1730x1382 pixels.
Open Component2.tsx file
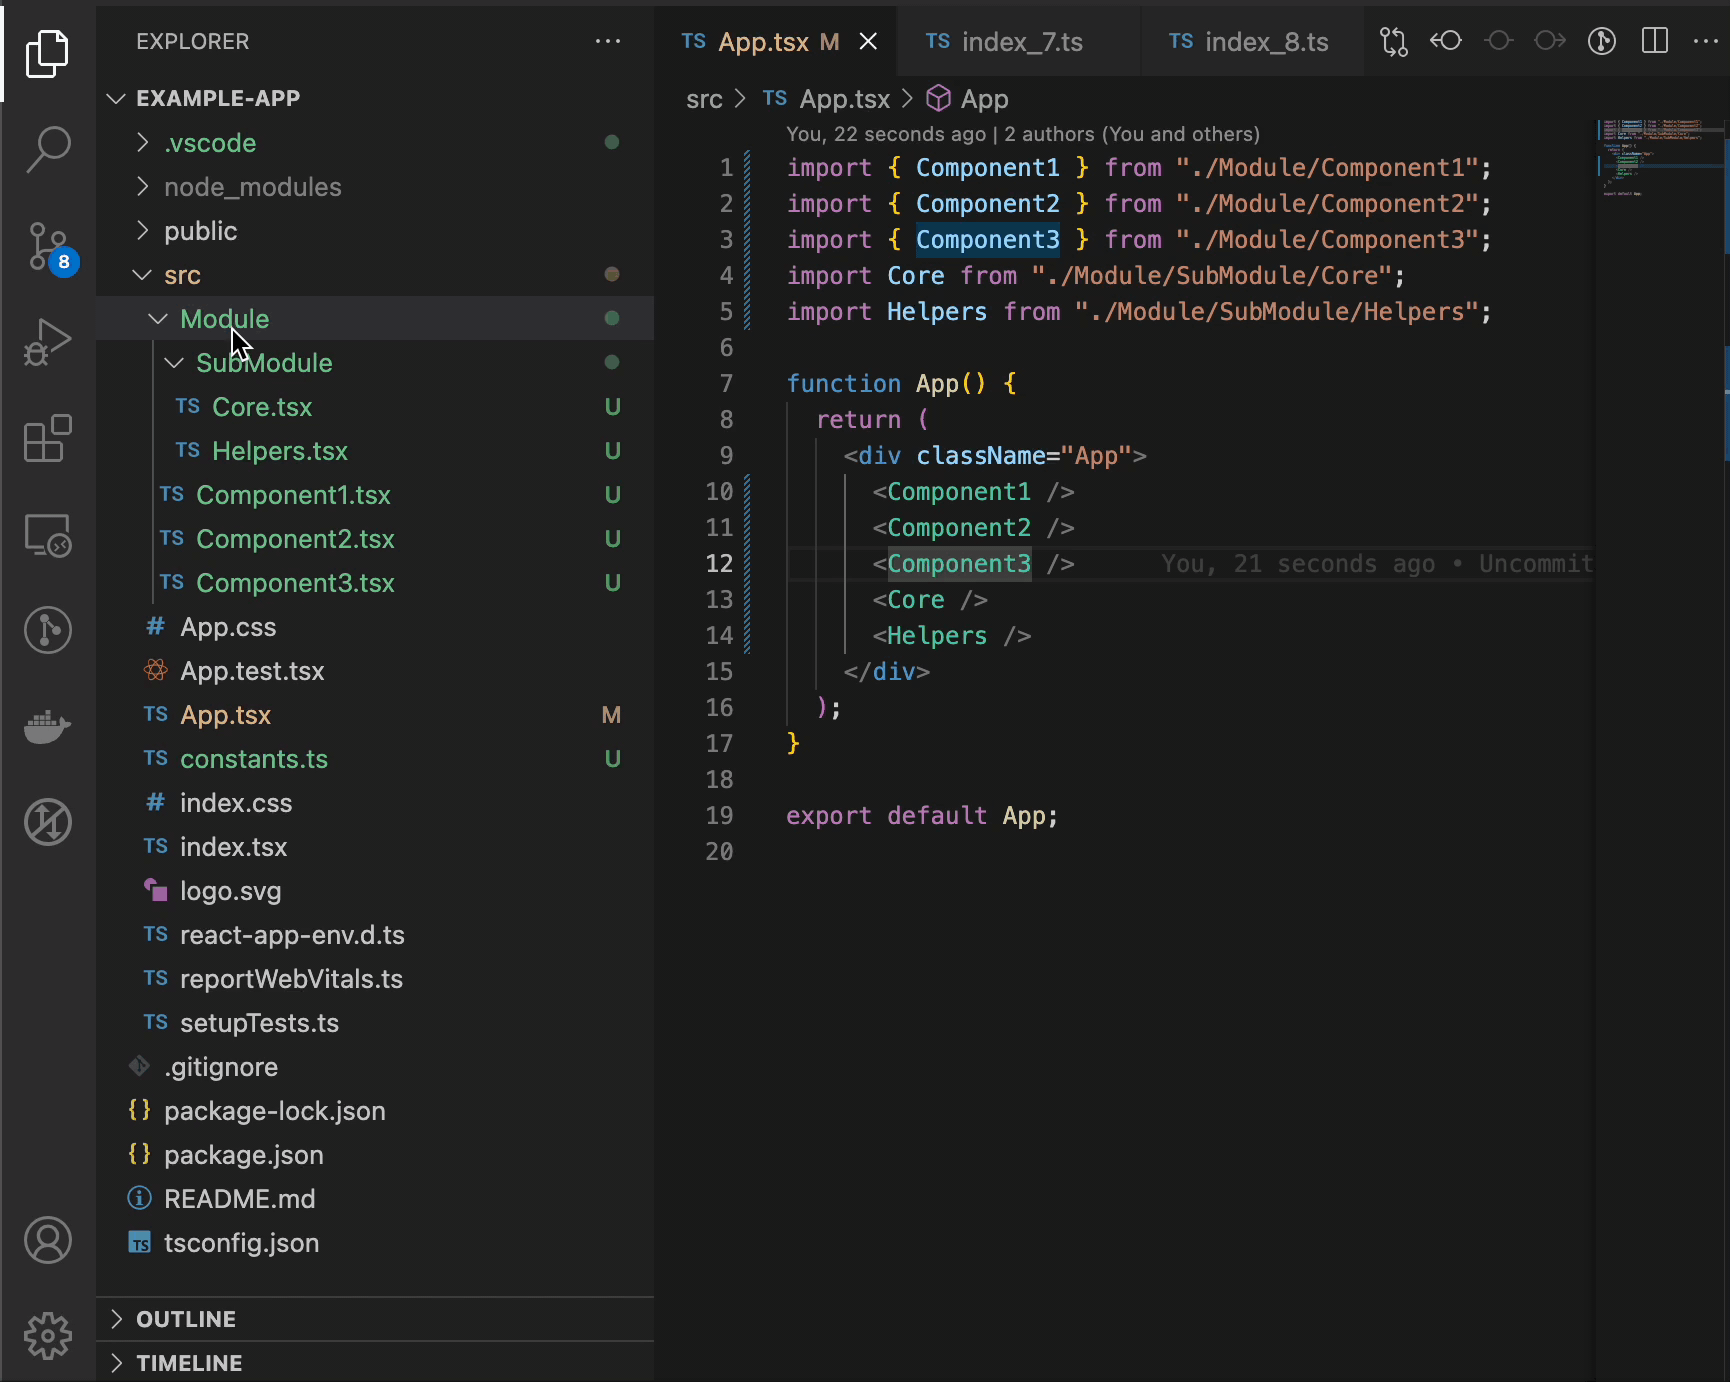click(375, 538)
